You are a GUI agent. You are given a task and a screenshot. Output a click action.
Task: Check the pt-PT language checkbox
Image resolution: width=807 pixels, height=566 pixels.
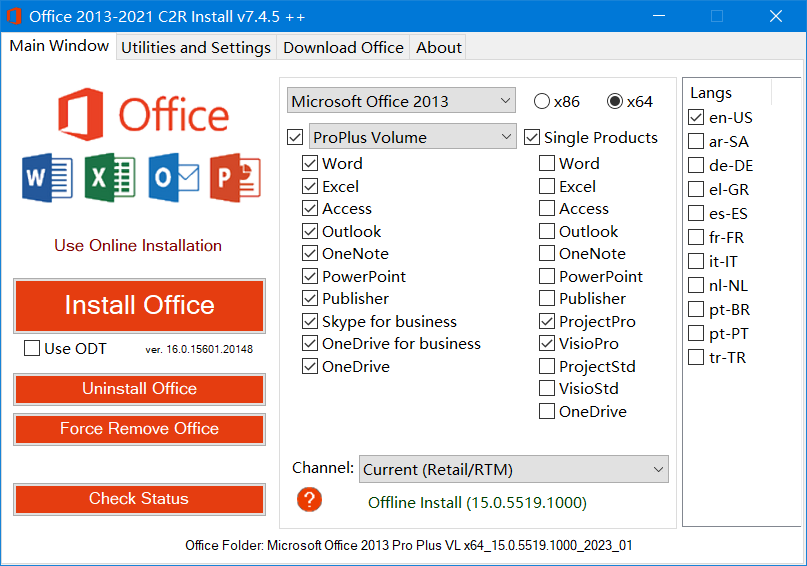[696, 333]
